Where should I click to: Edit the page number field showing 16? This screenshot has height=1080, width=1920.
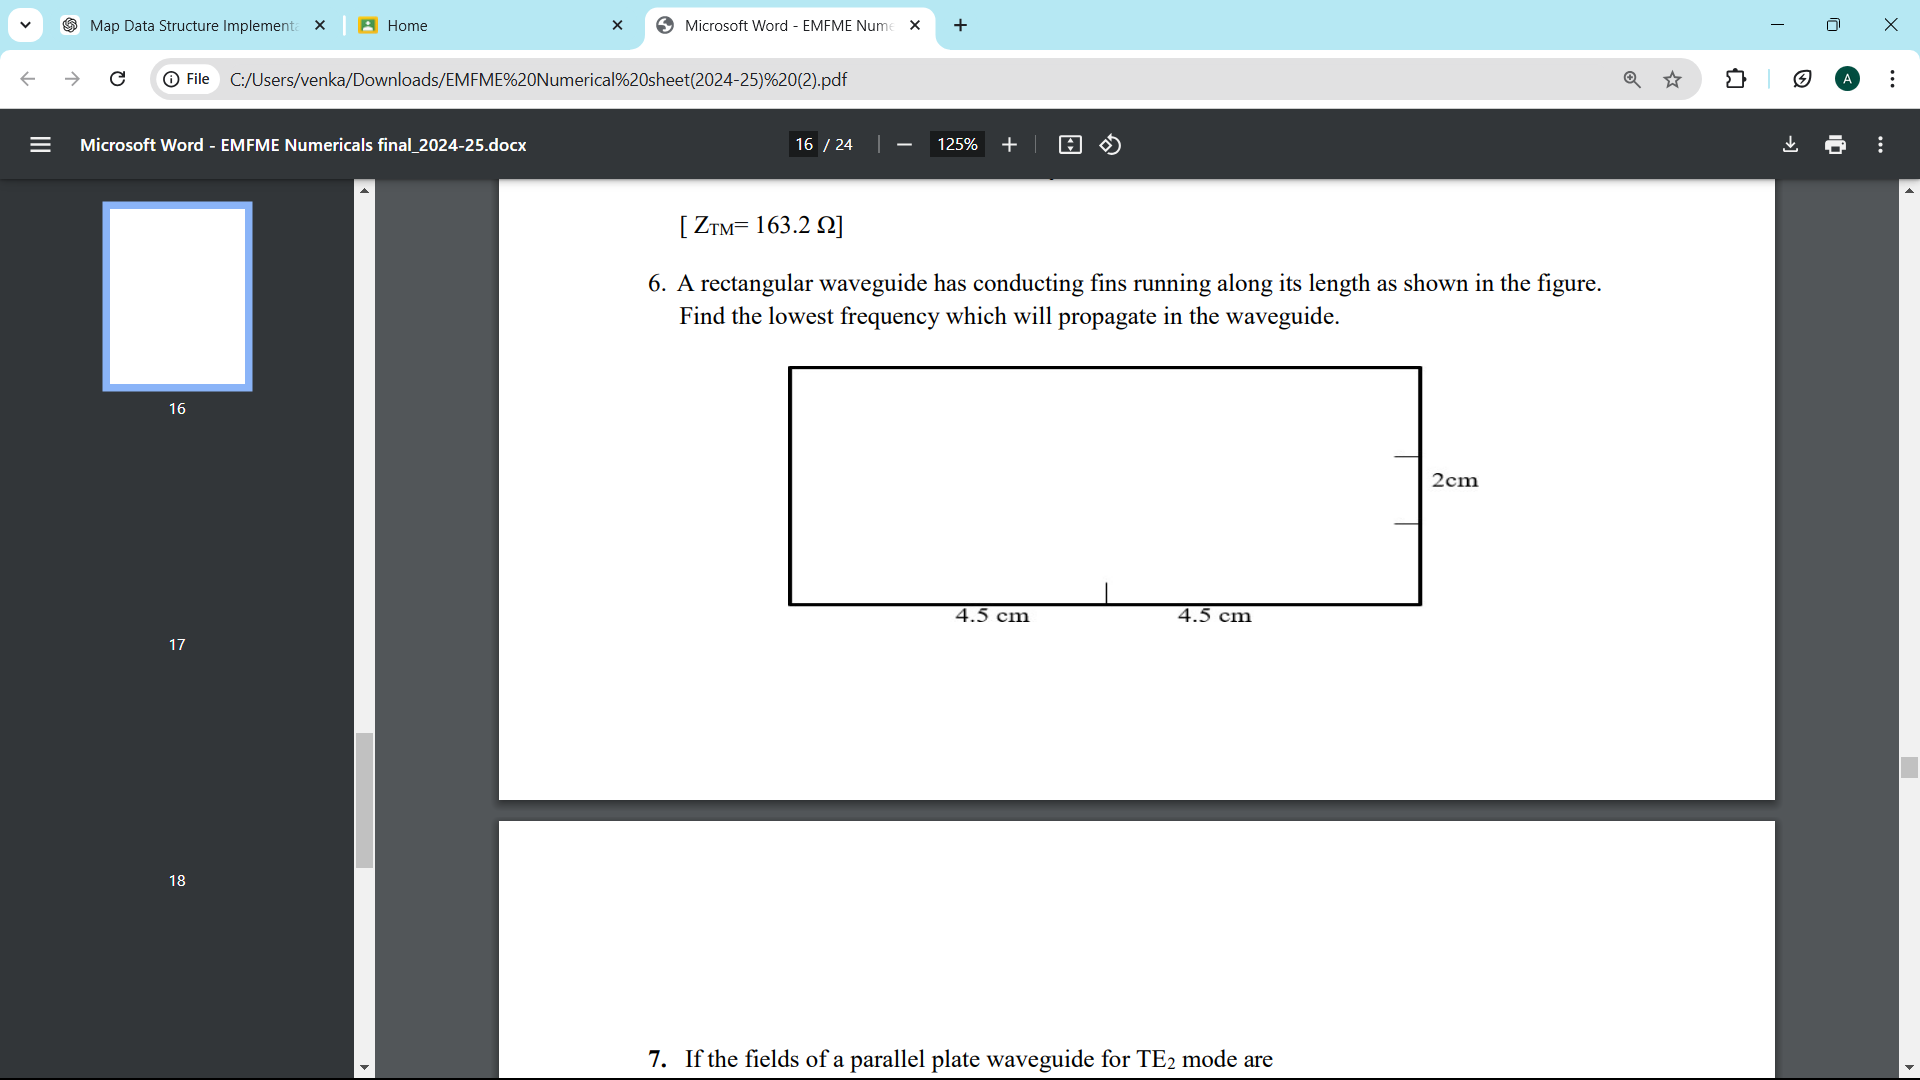pyautogui.click(x=804, y=144)
